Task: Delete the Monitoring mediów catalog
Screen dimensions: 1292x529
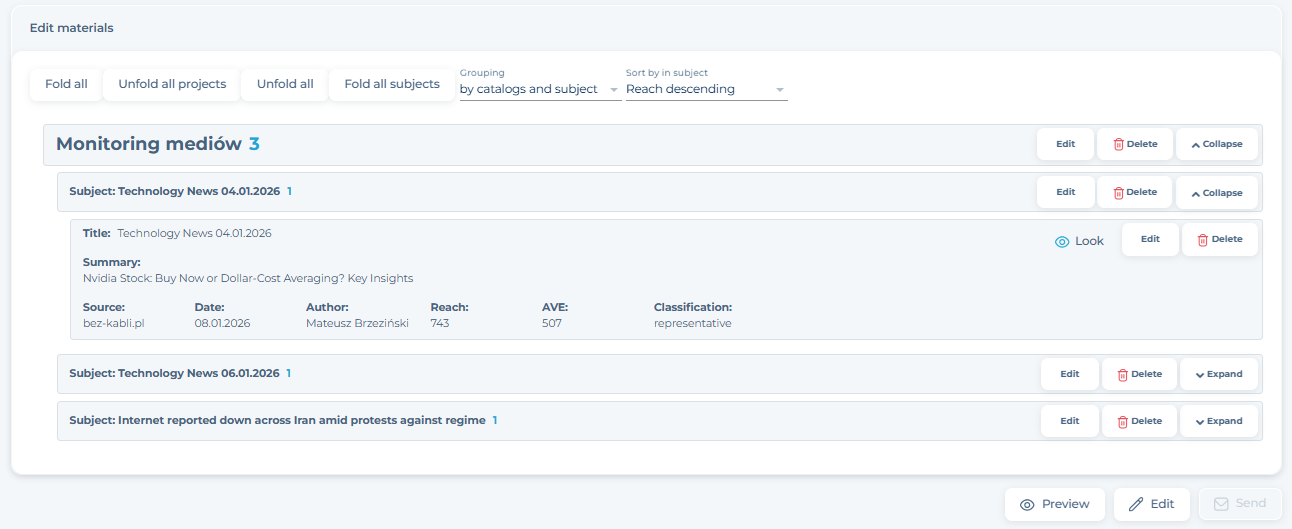Action: 1134,144
